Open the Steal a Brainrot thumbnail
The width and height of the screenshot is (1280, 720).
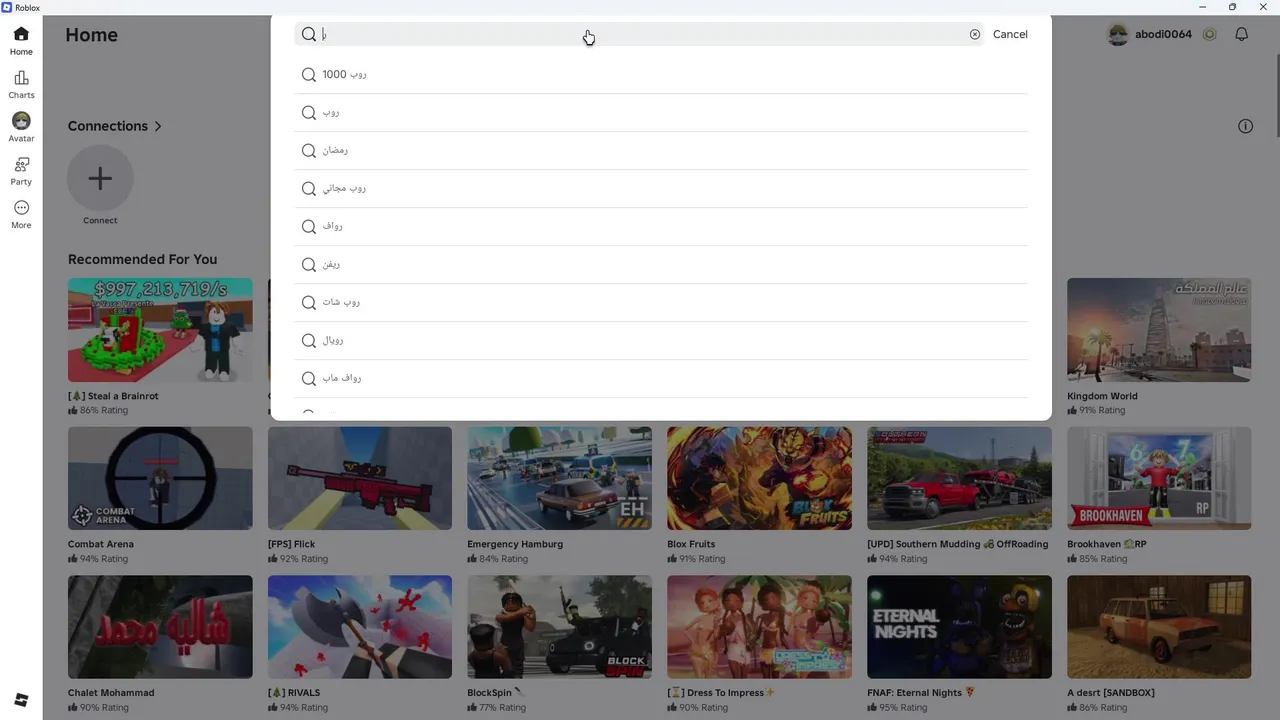coord(160,330)
